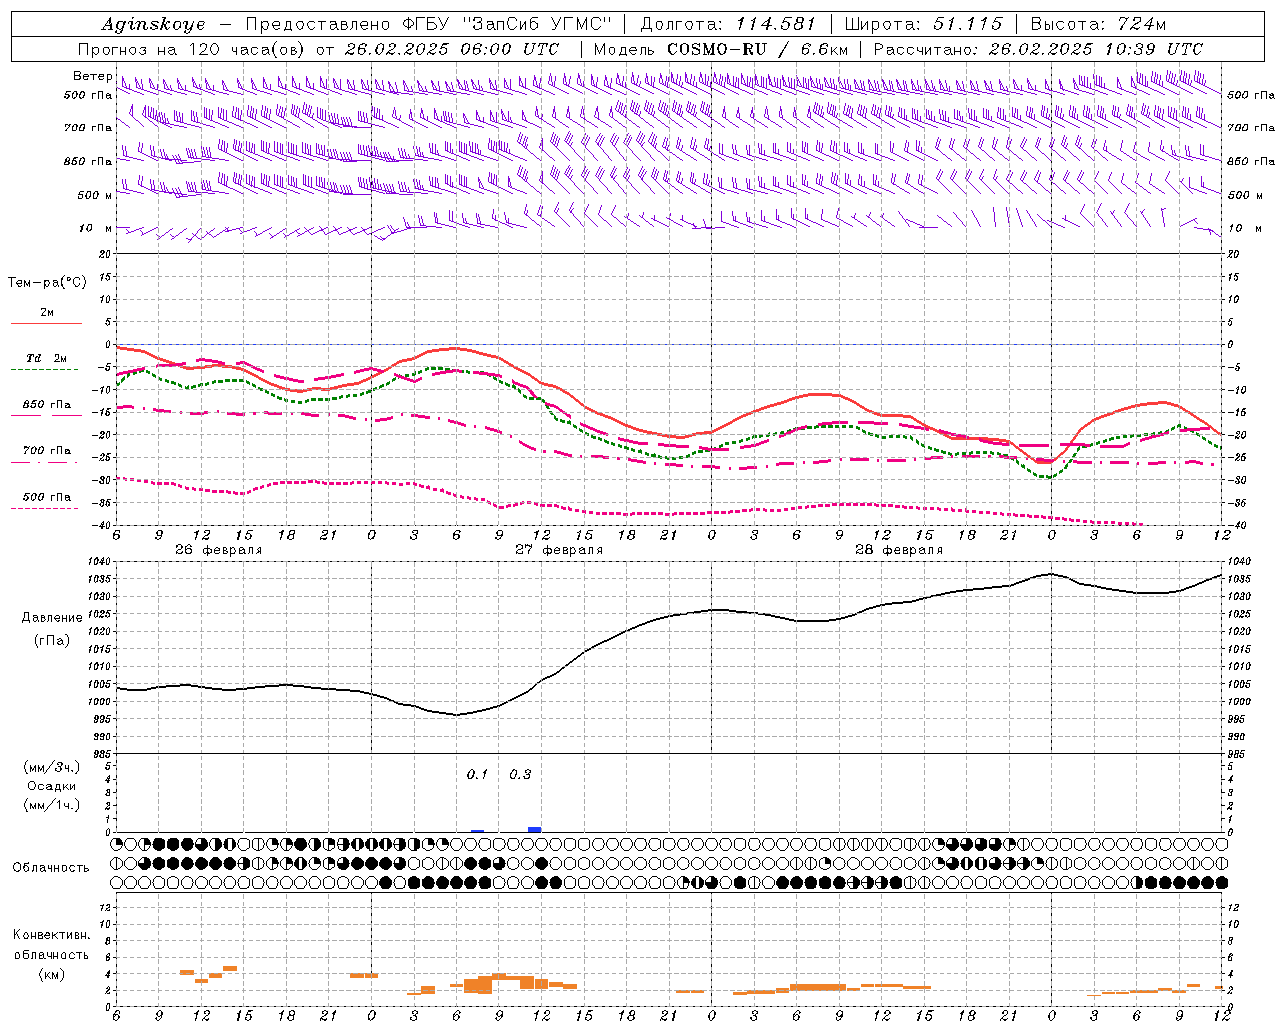Click the "500 гПа" temperature legend entry
The image size is (1280, 1024).
click(x=47, y=497)
